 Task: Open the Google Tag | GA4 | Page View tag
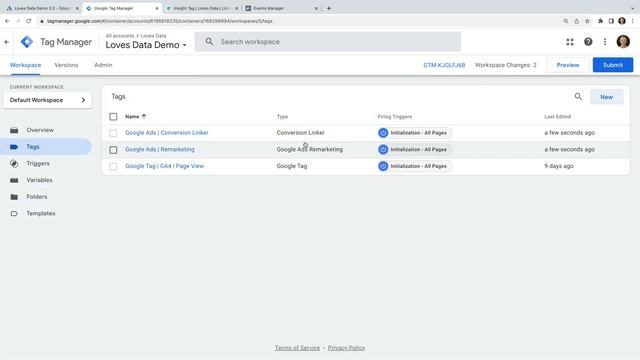pyautogui.click(x=164, y=166)
